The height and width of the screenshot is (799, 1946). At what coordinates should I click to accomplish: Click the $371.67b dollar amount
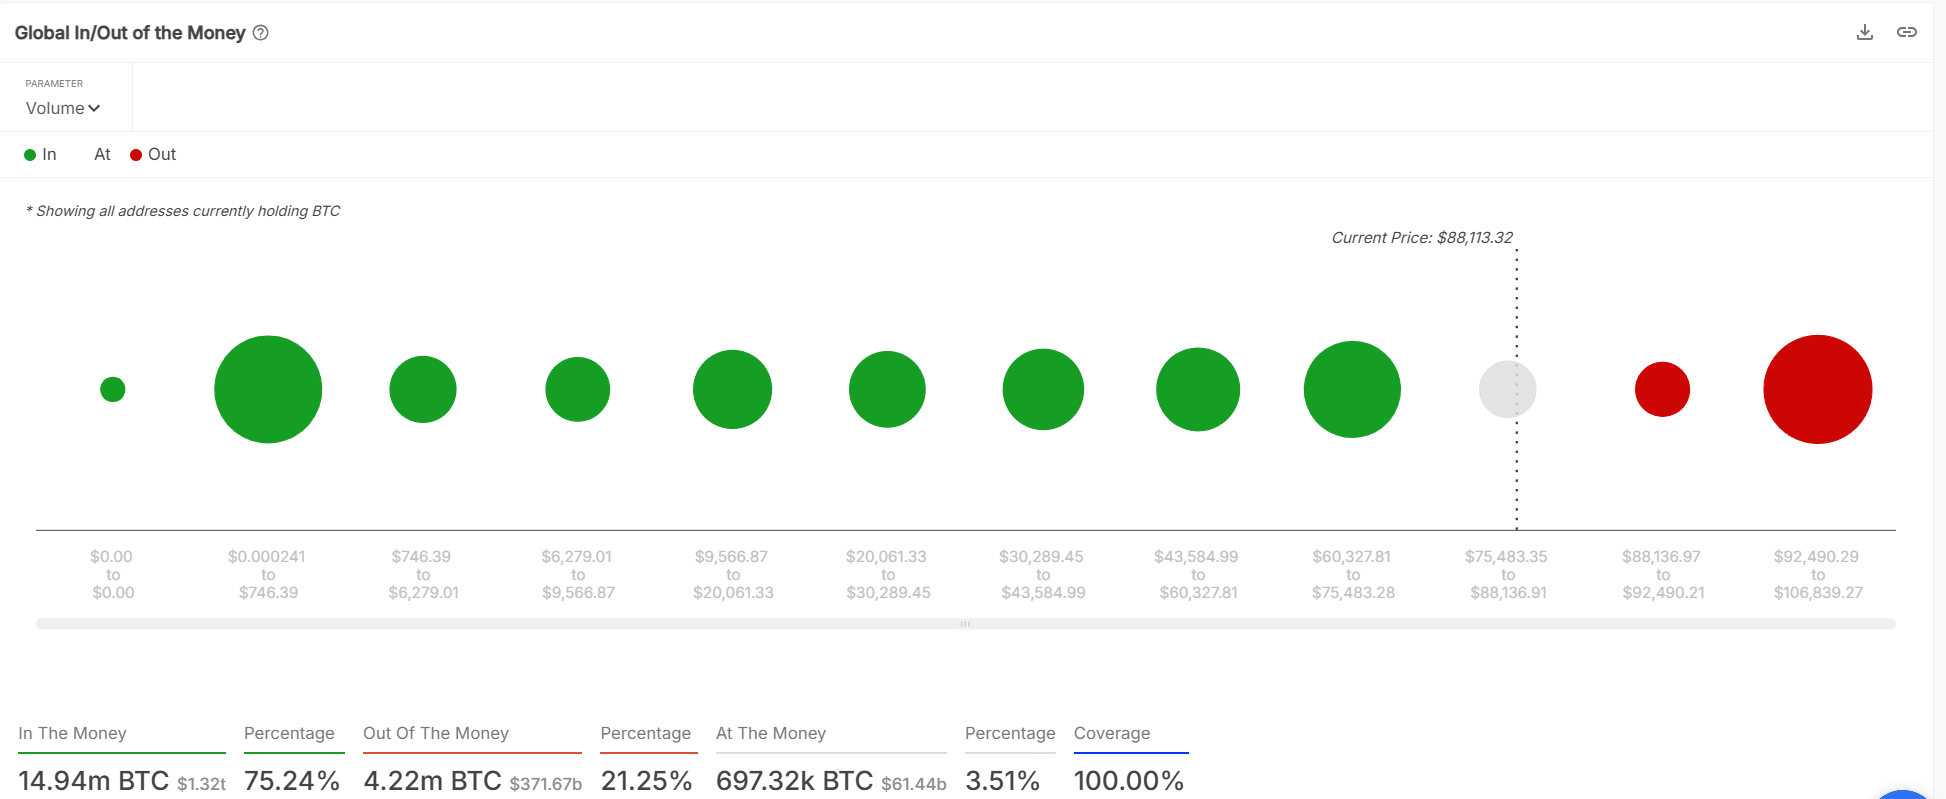click(546, 784)
